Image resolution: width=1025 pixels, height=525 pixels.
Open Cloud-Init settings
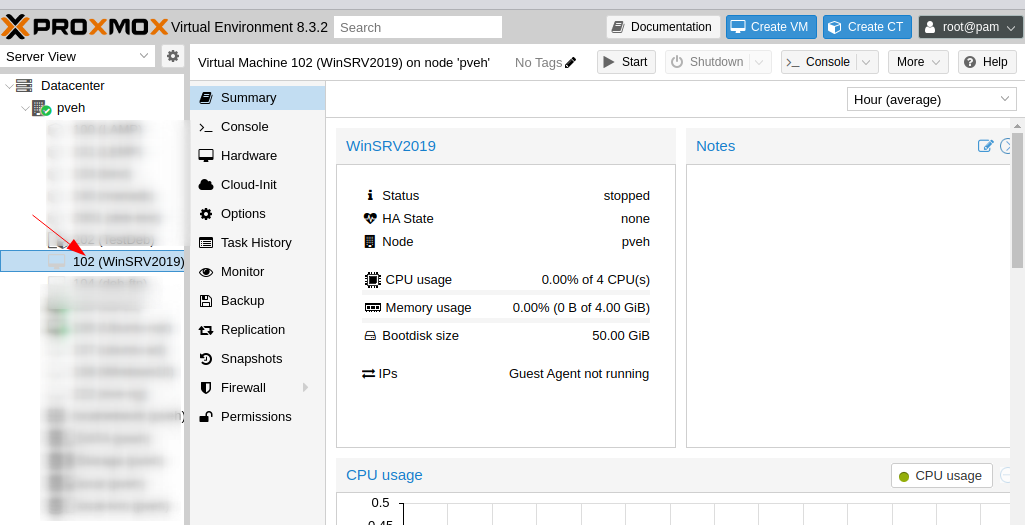click(x=258, y=184)
